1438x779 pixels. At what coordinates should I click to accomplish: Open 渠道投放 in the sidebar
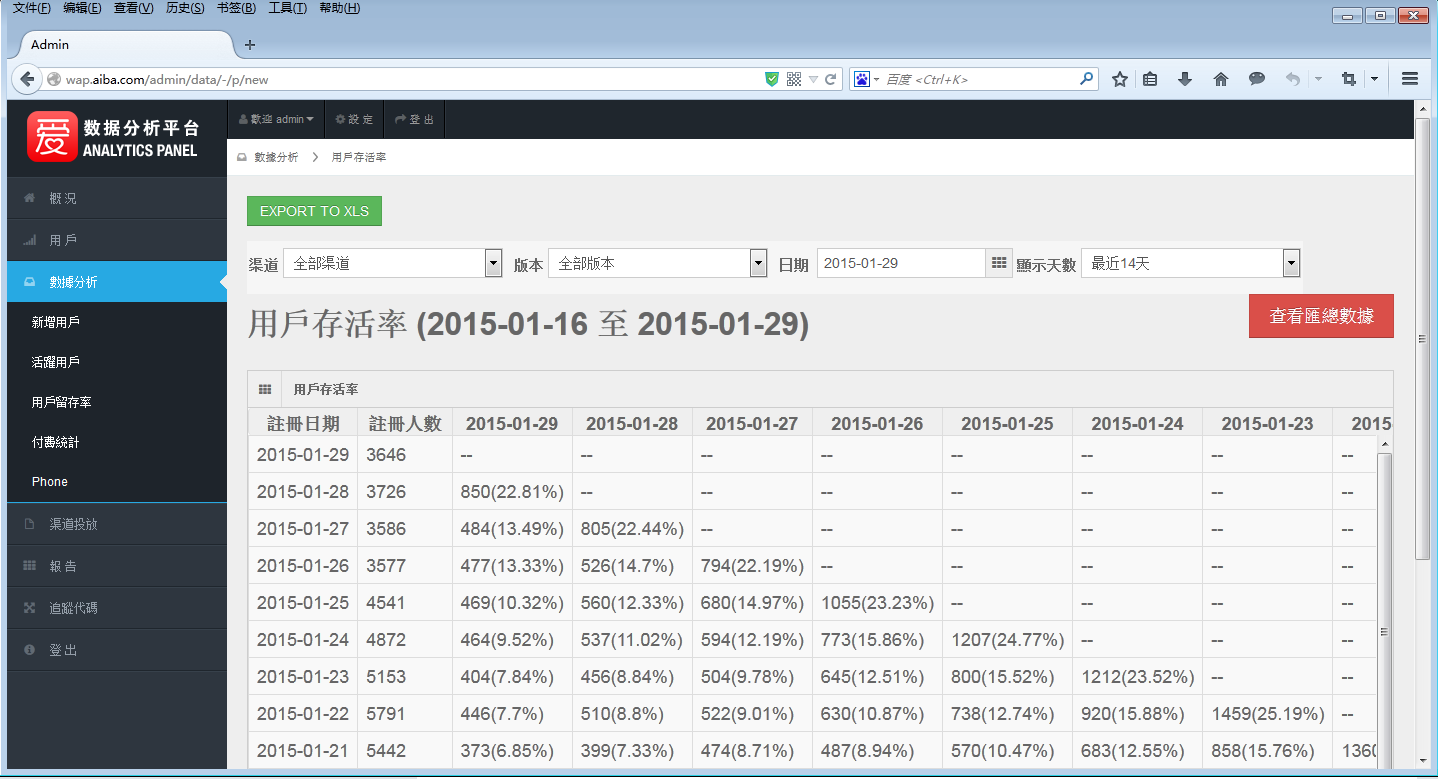click(x=117, y=524)
